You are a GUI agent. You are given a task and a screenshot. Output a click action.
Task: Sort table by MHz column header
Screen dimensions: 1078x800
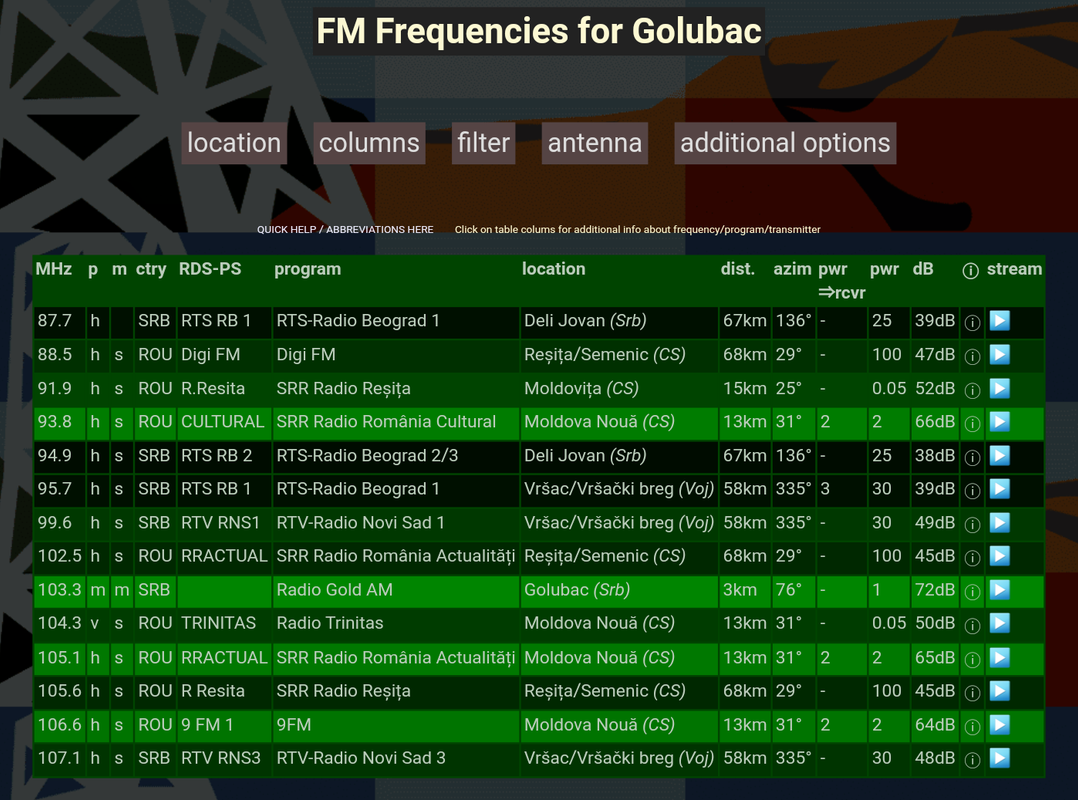[x=54, y=269]
